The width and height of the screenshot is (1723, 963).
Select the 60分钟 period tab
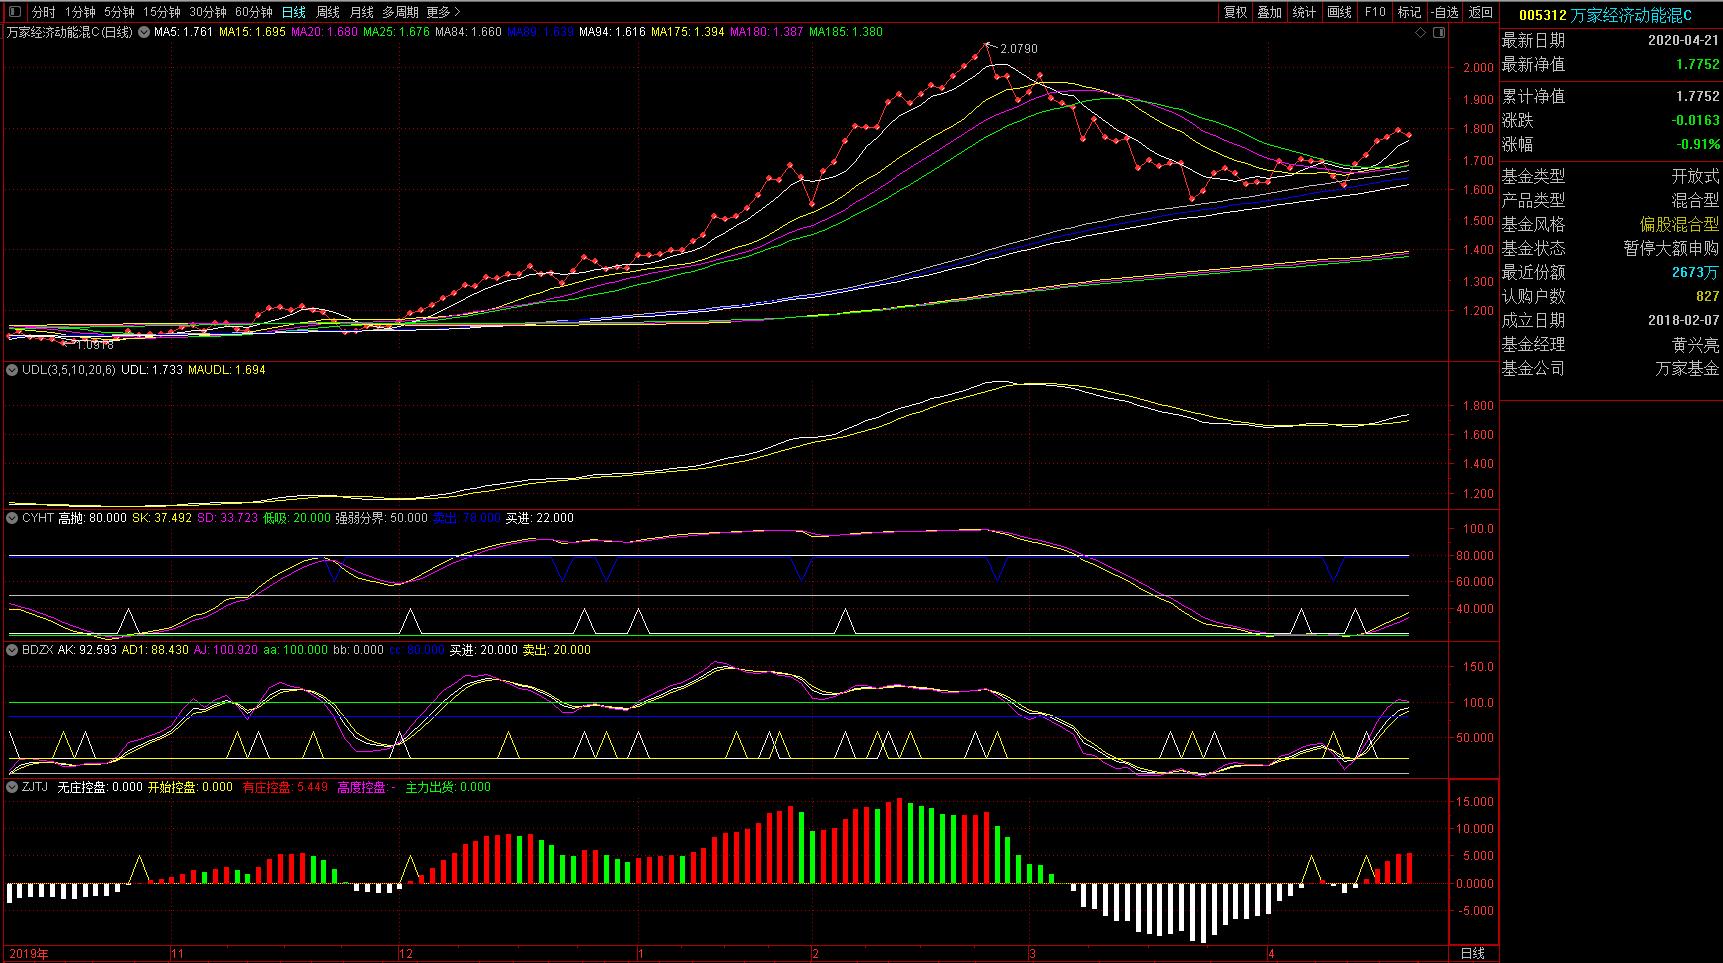(x=254, y=12)
